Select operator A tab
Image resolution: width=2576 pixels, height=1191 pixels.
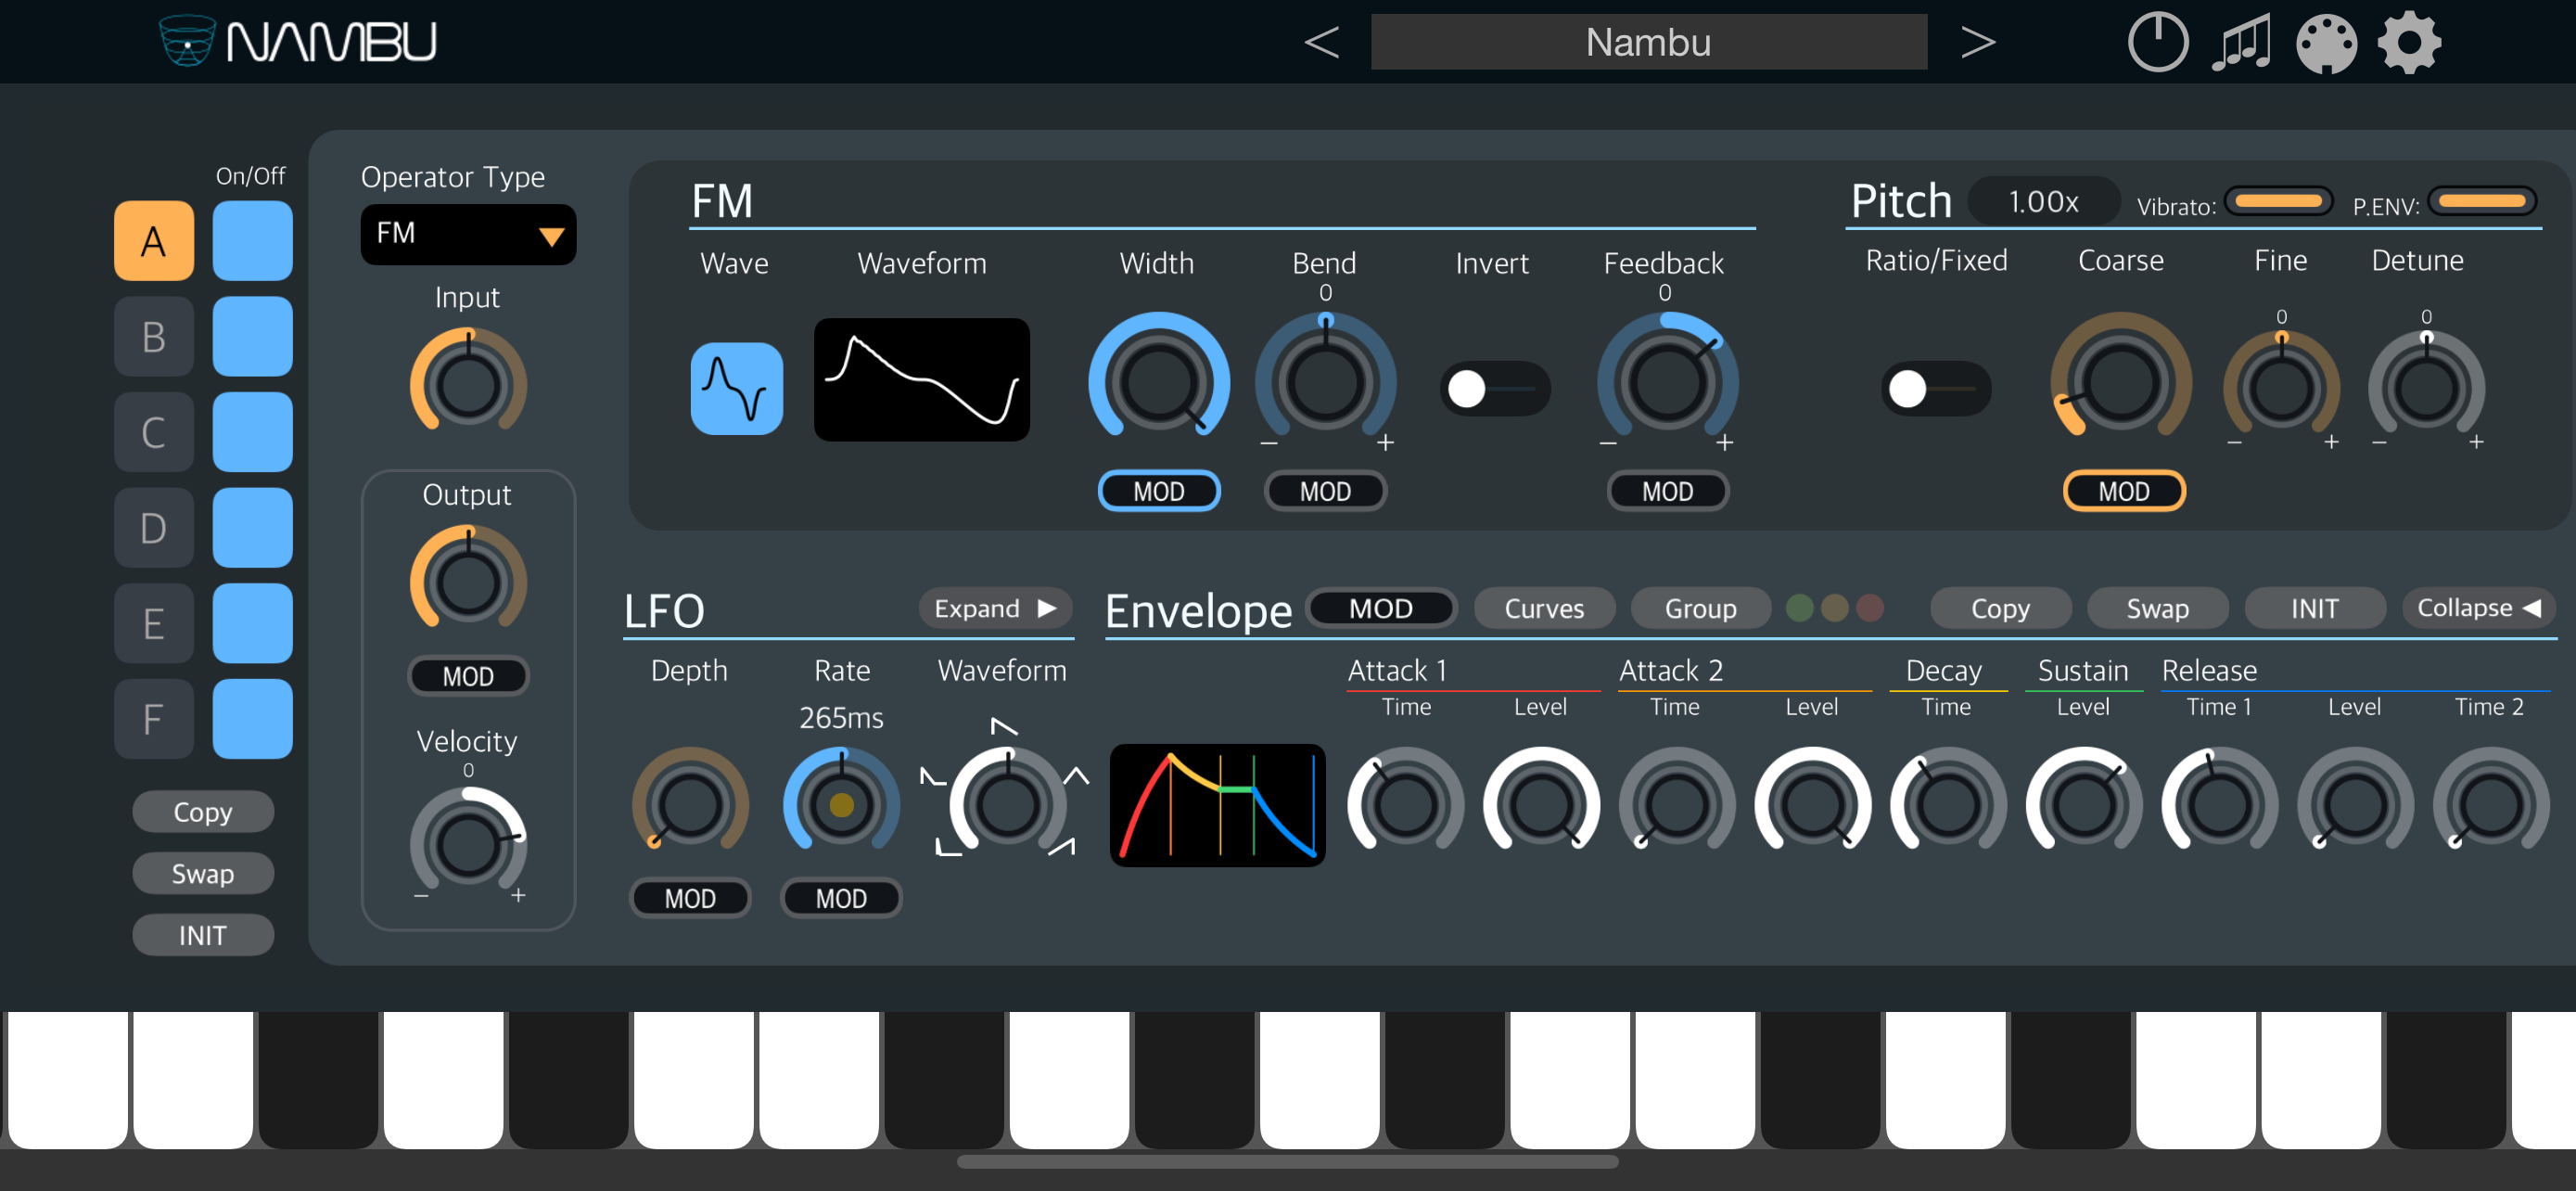[153, 240]
